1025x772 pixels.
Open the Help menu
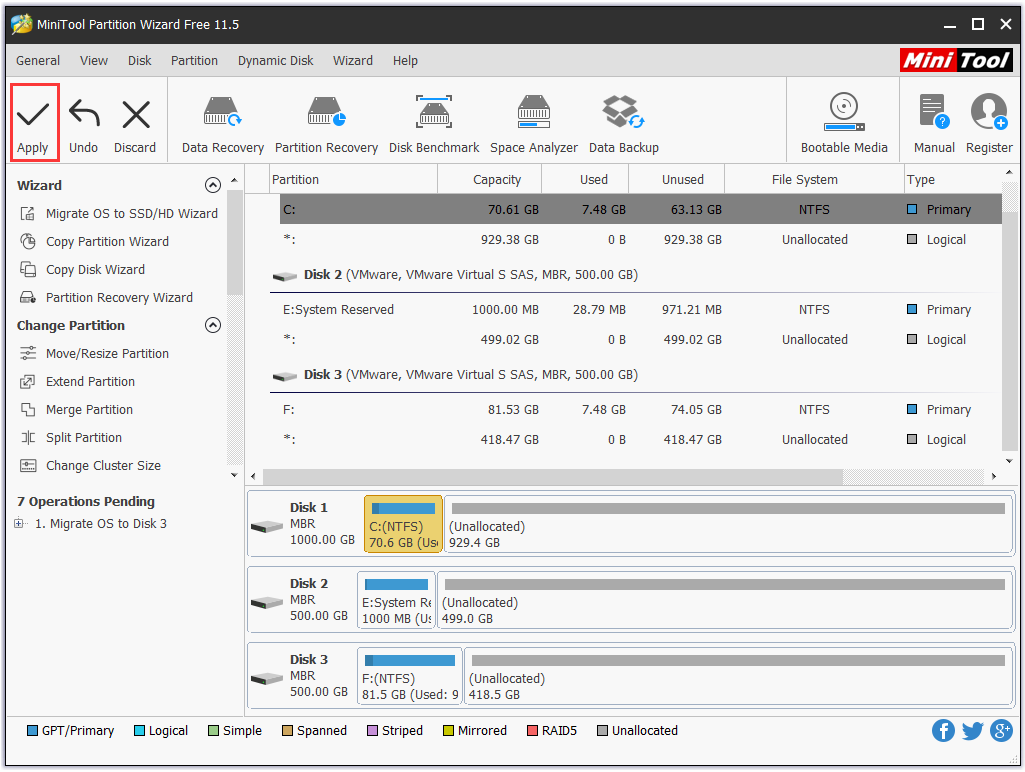click(x=405, y=61)
